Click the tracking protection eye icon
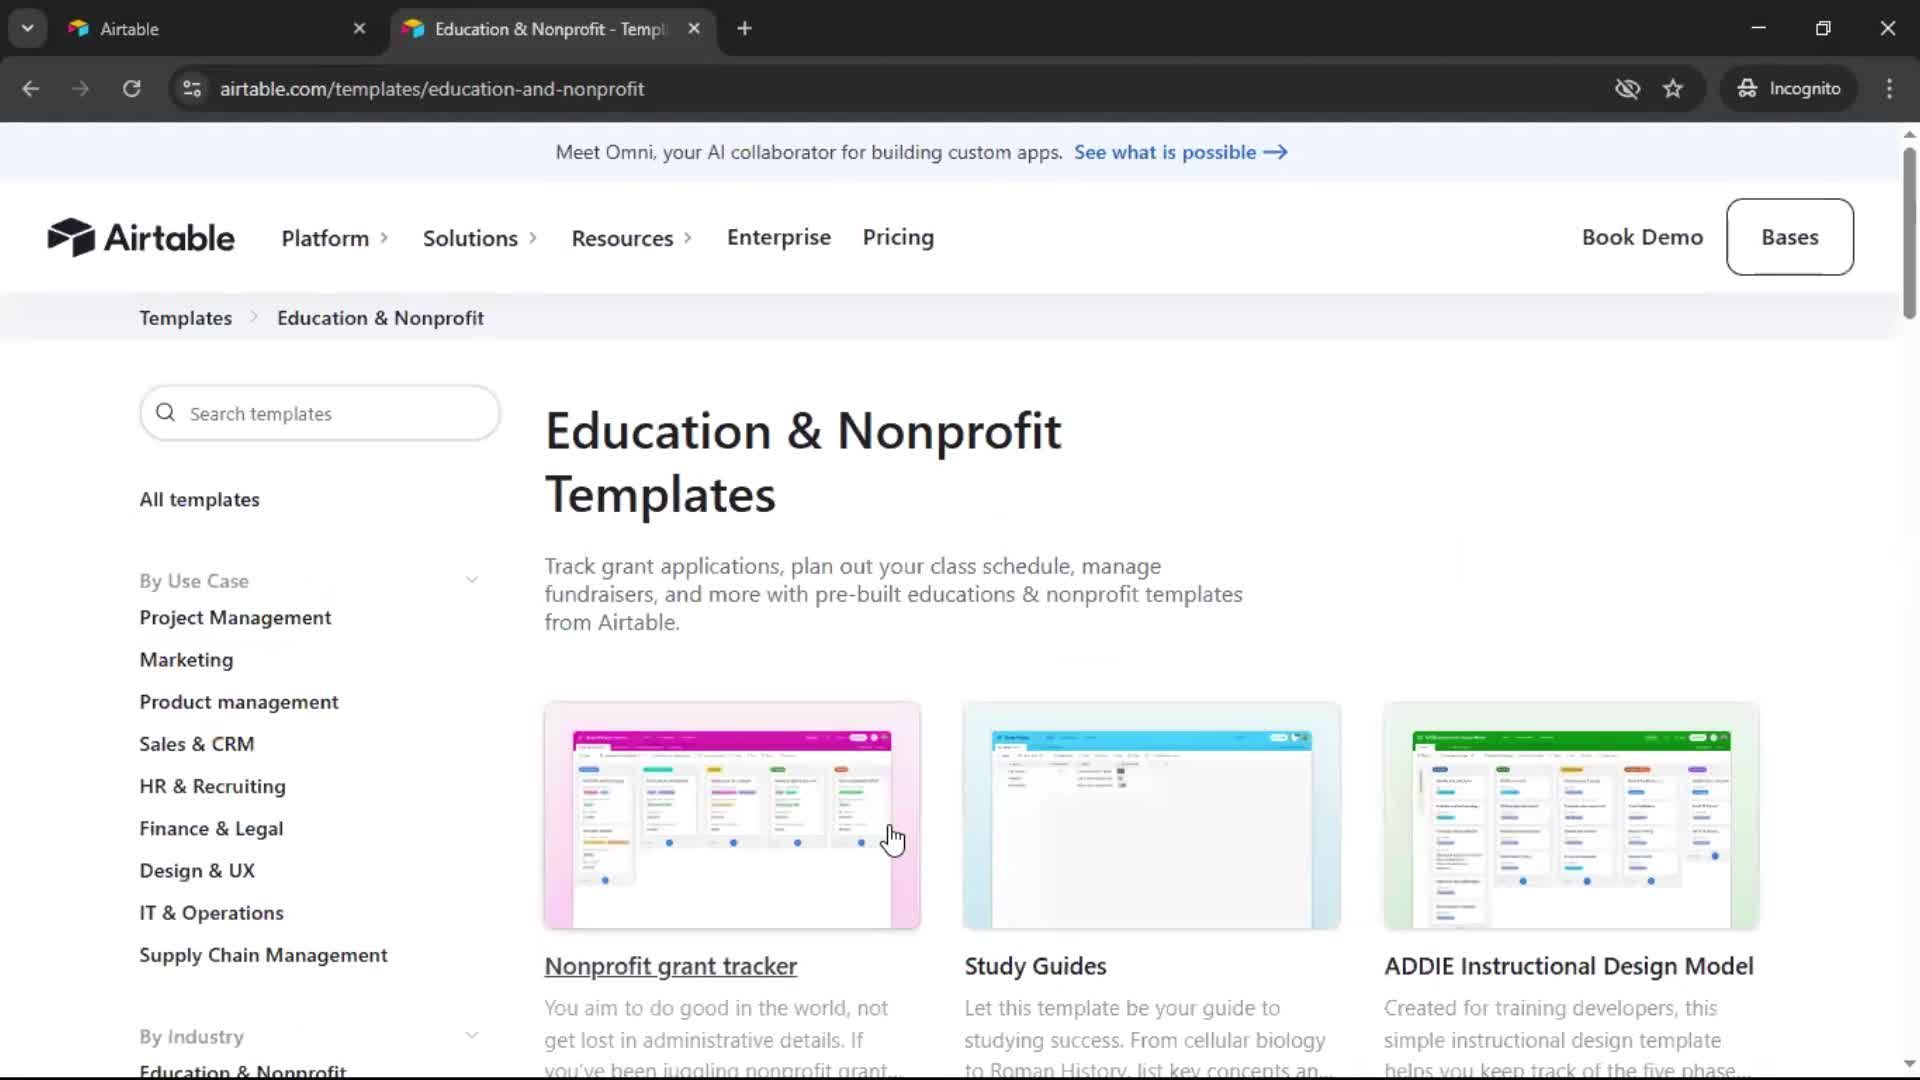 point(1627,89)
